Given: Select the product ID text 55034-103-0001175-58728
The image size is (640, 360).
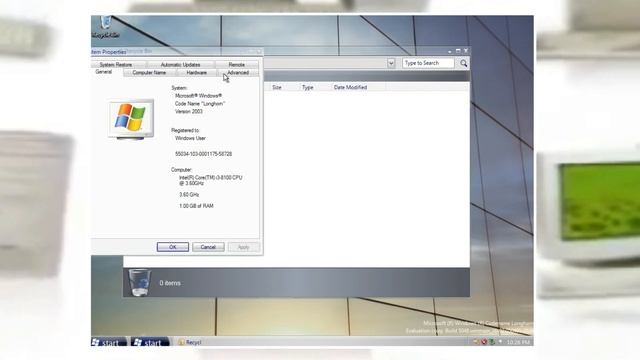Looking at the screenshot, I should [203, 154].
